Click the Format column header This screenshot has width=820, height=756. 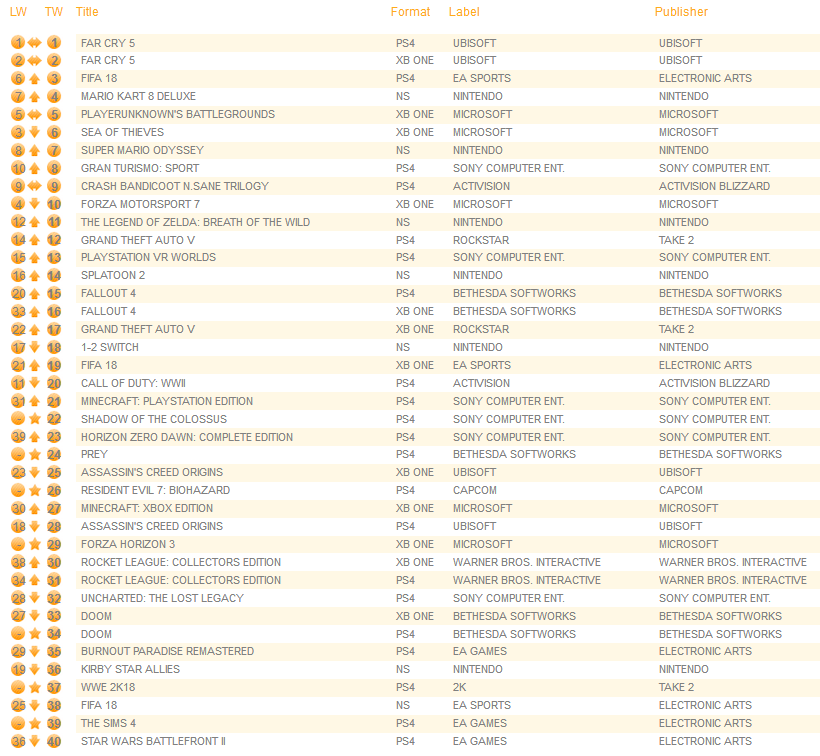coord(410,12)
